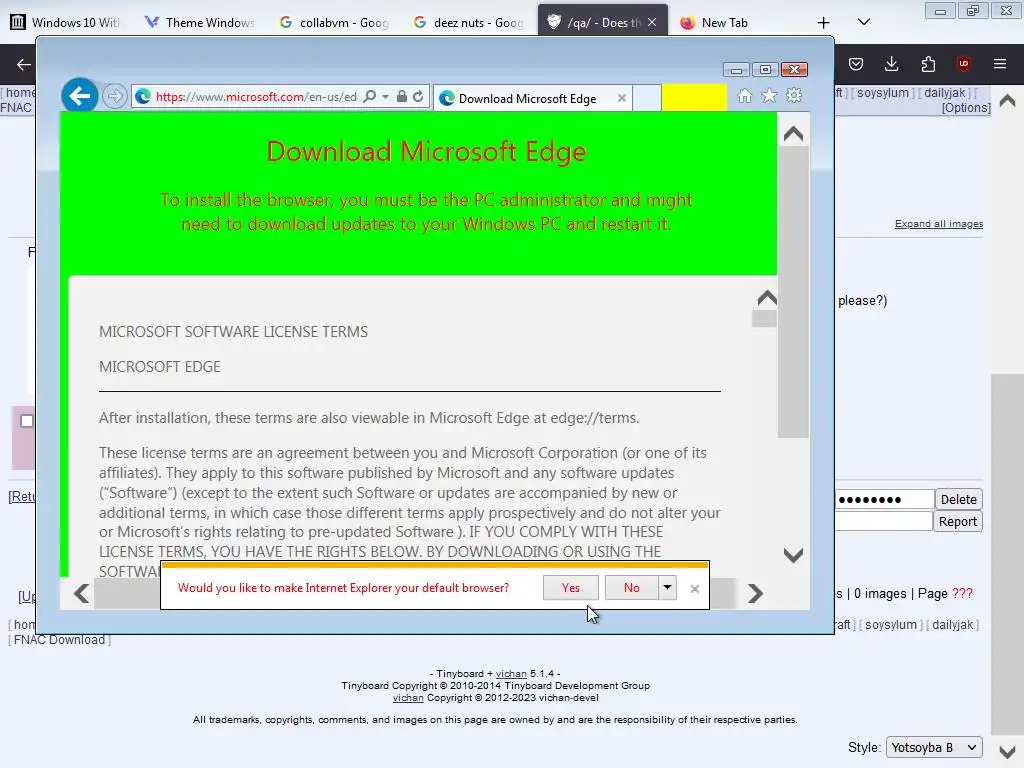This screenshot has height=768, width=1024.
Task: Click reason field next to Report
Action: pos(884,521)
